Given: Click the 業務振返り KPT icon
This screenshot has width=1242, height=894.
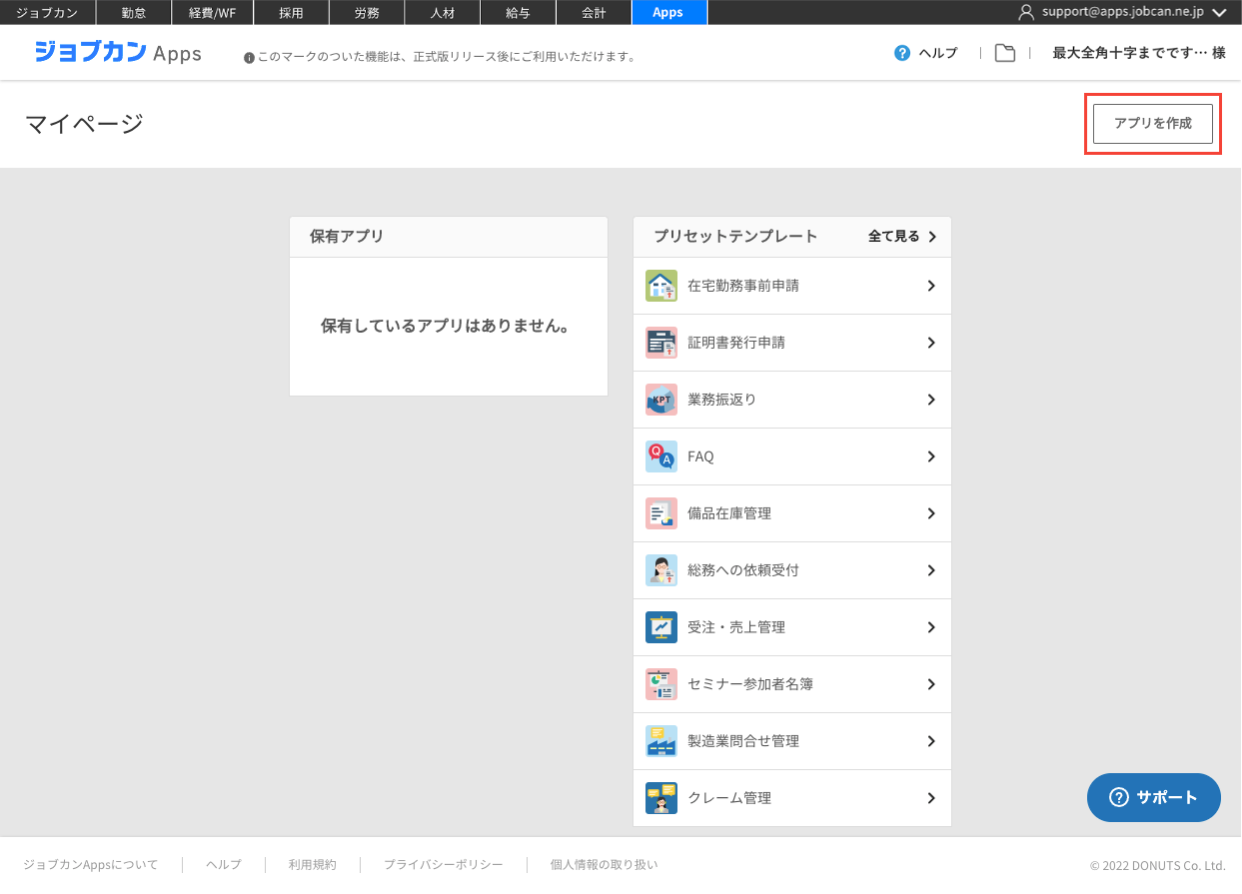Looking at the screenshot, I should coord(661,400).
